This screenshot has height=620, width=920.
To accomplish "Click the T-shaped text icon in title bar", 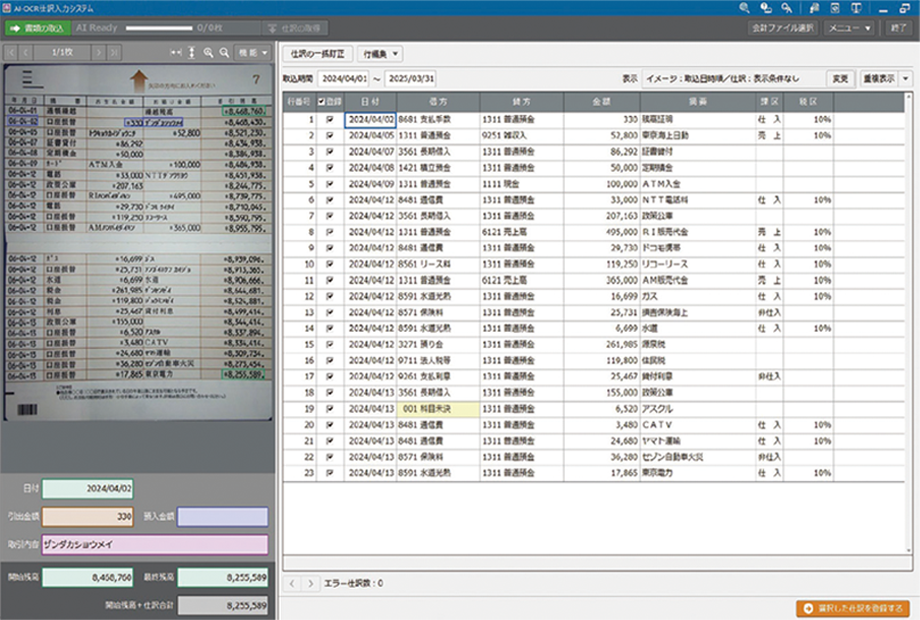I will coord(856,8).
